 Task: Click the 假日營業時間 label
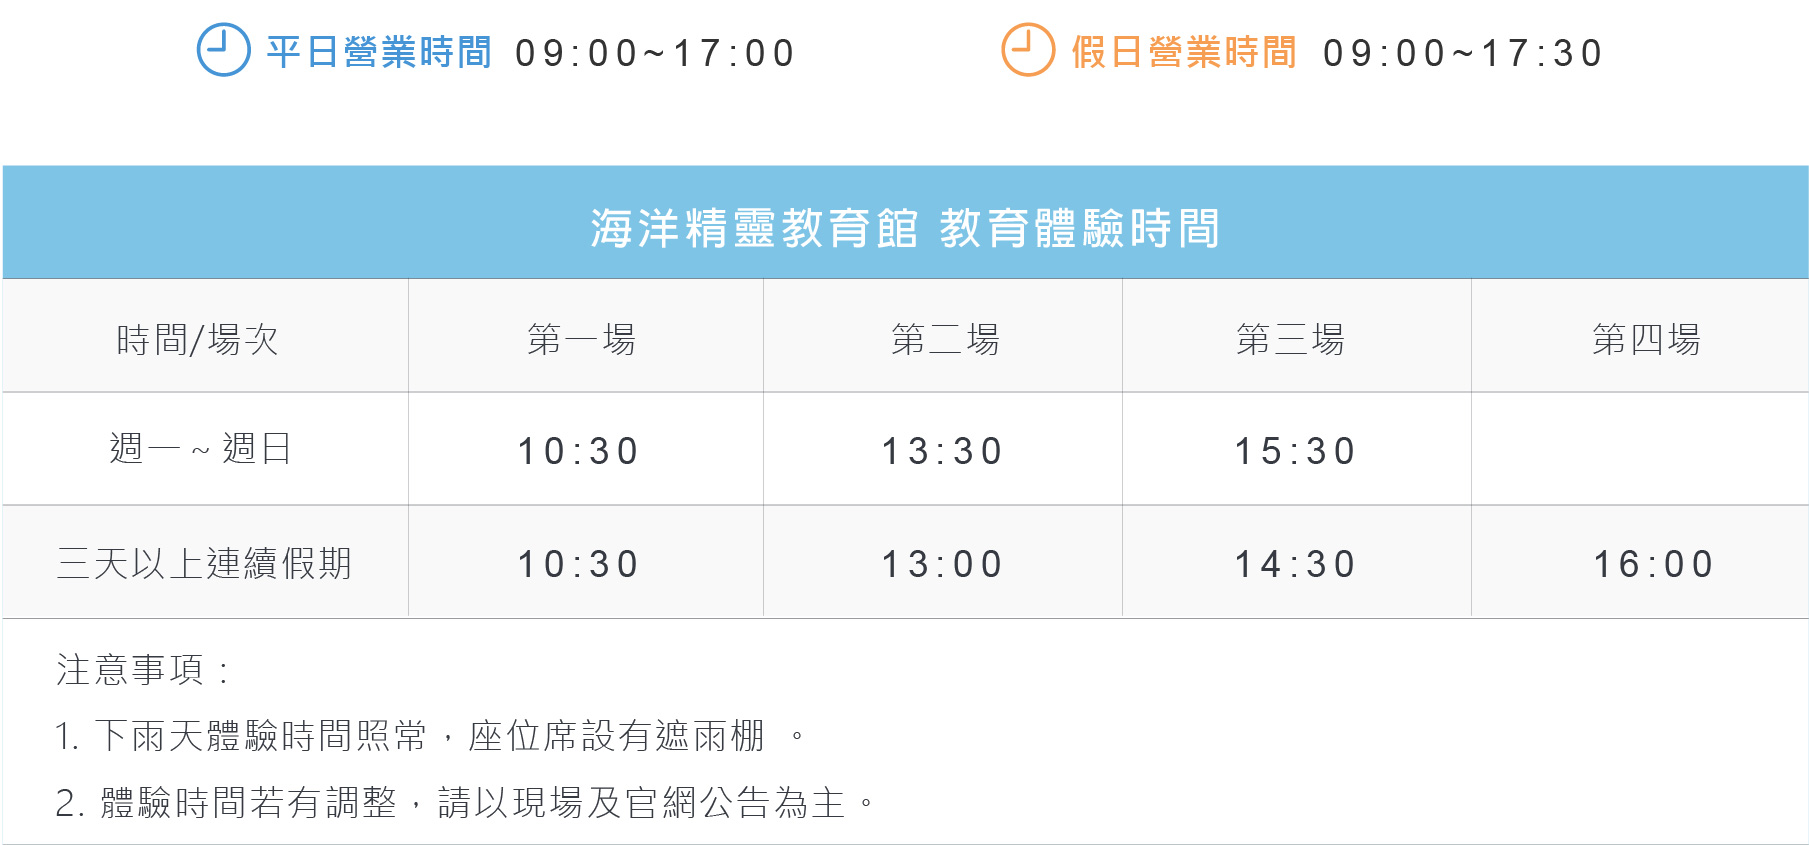1184,52
